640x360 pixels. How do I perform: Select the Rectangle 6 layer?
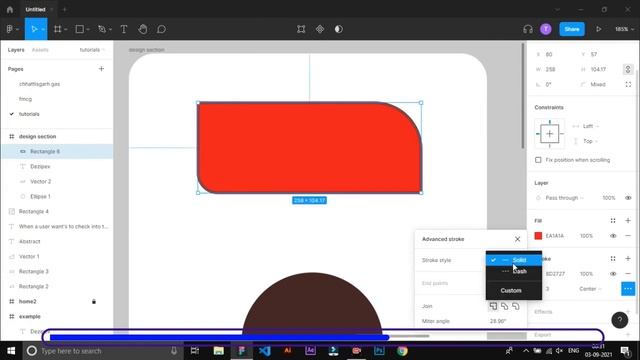(x=57, y=151)
